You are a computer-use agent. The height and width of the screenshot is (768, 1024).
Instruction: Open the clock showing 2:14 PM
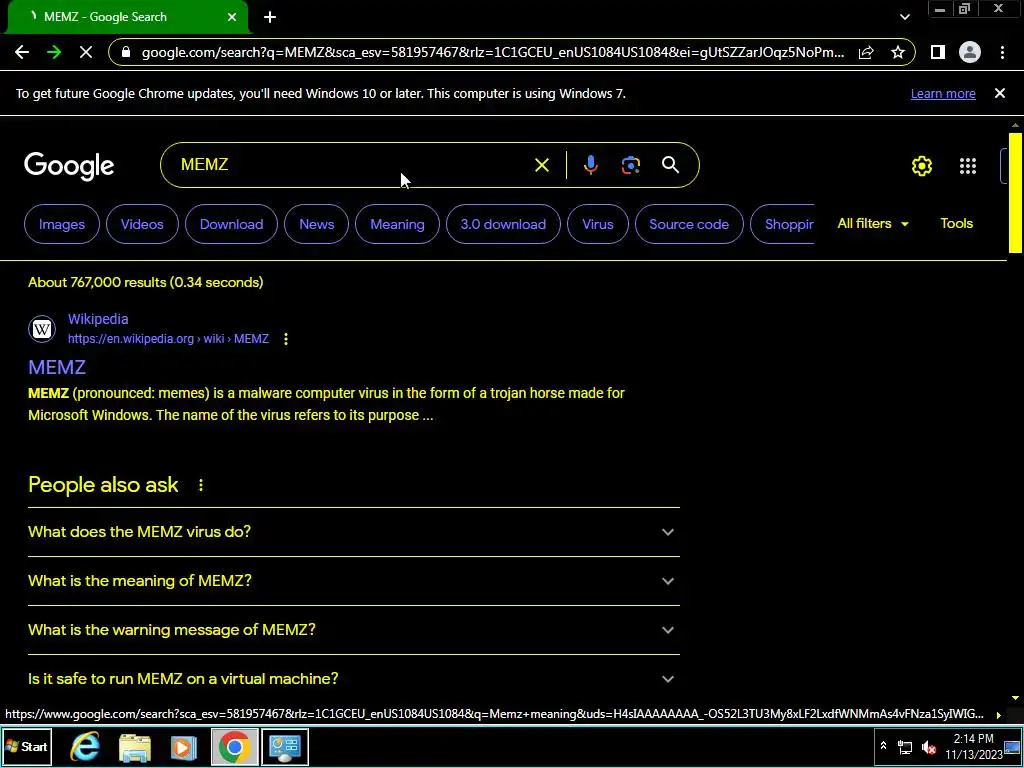pyautogui.click(x=973, y=746)
